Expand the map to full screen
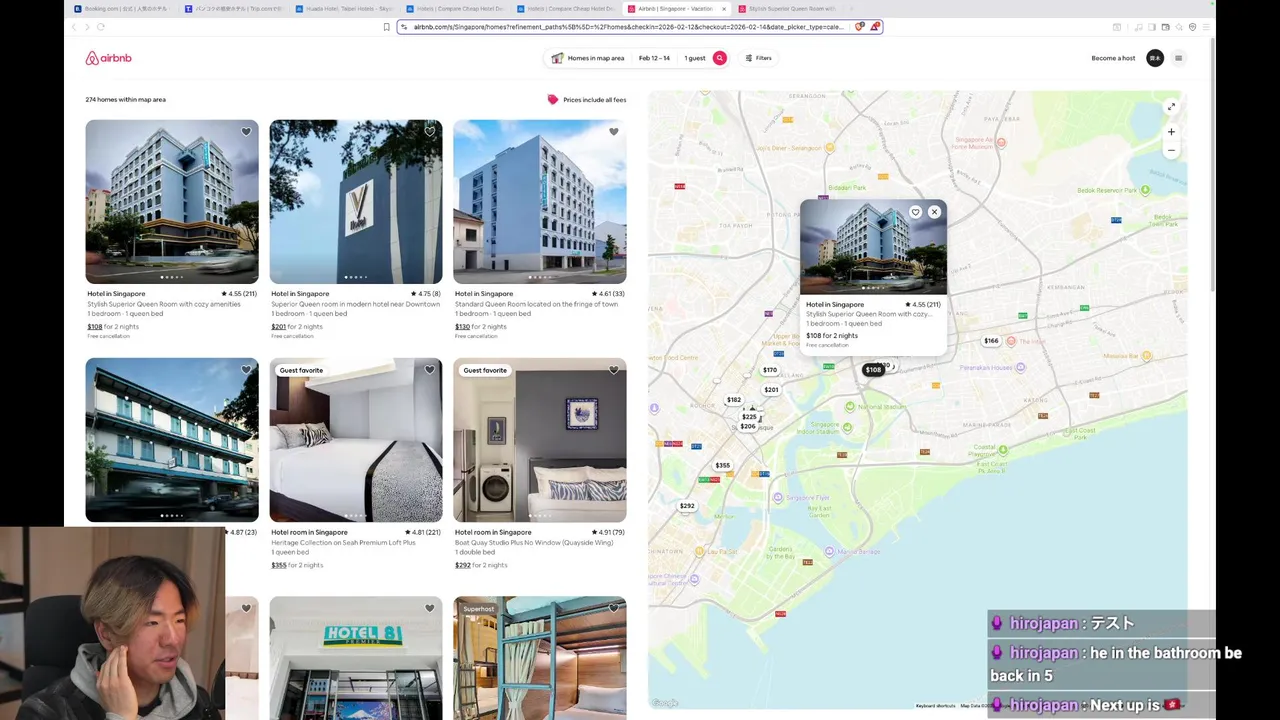 [x=1171, y=107]
